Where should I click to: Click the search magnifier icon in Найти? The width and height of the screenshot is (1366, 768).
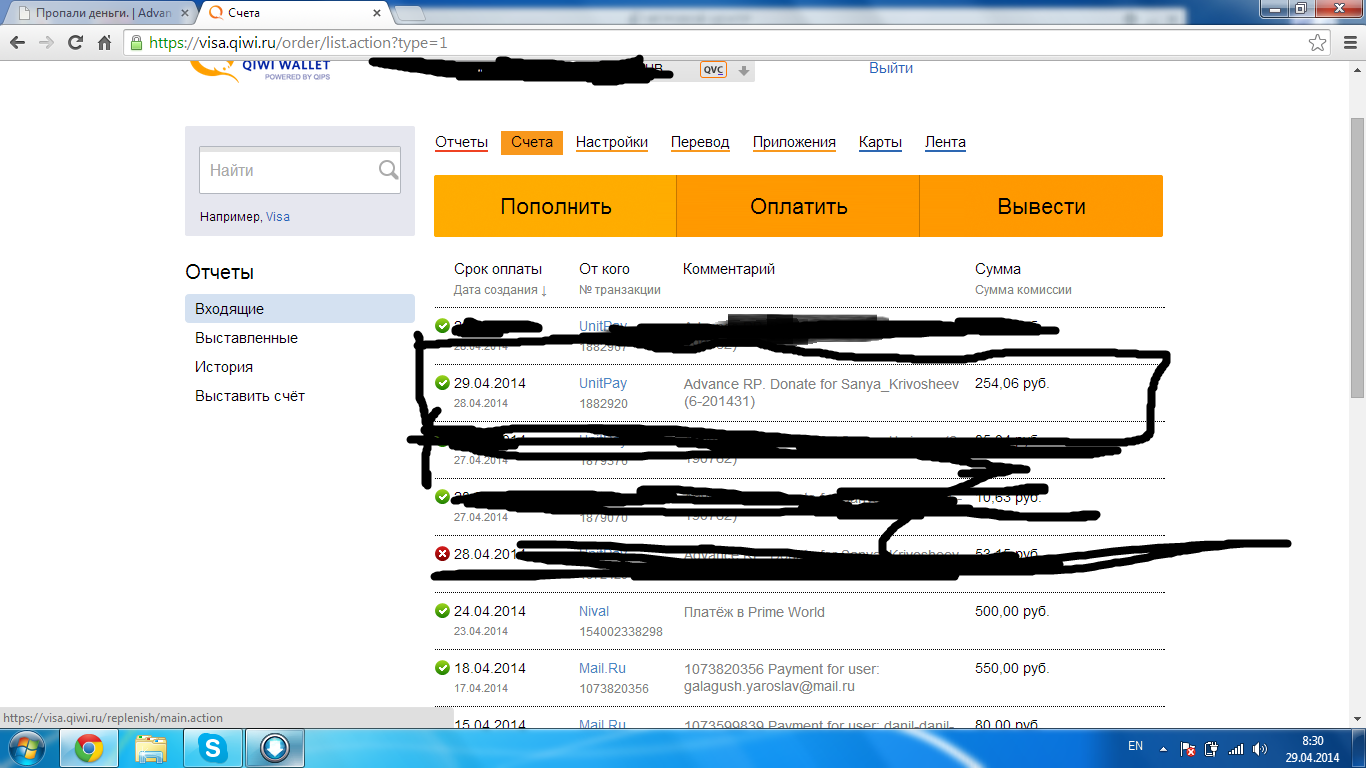coord(388,170)
